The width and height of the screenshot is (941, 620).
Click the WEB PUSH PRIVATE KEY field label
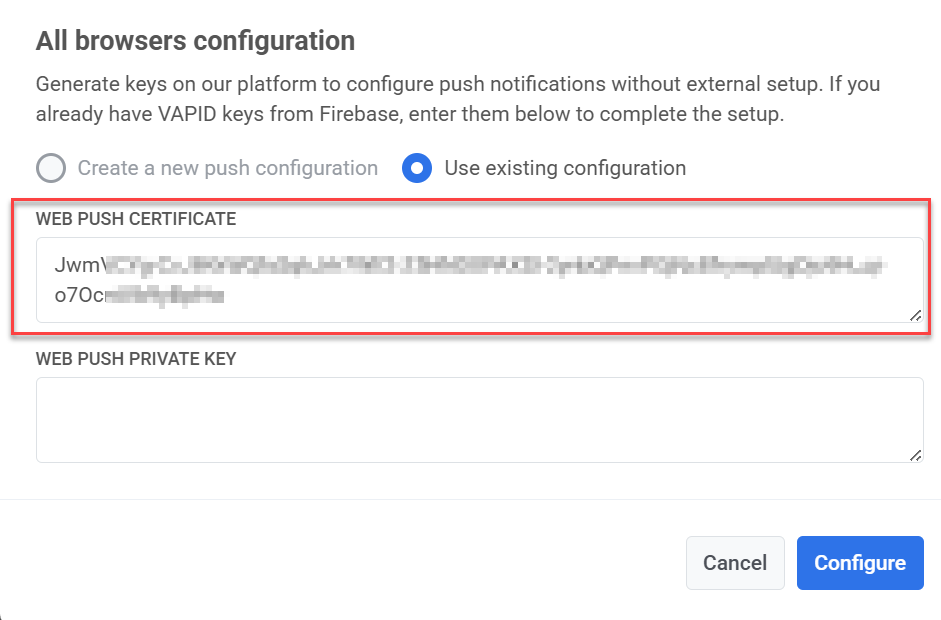pyautogui.click(x=135, y=359)
